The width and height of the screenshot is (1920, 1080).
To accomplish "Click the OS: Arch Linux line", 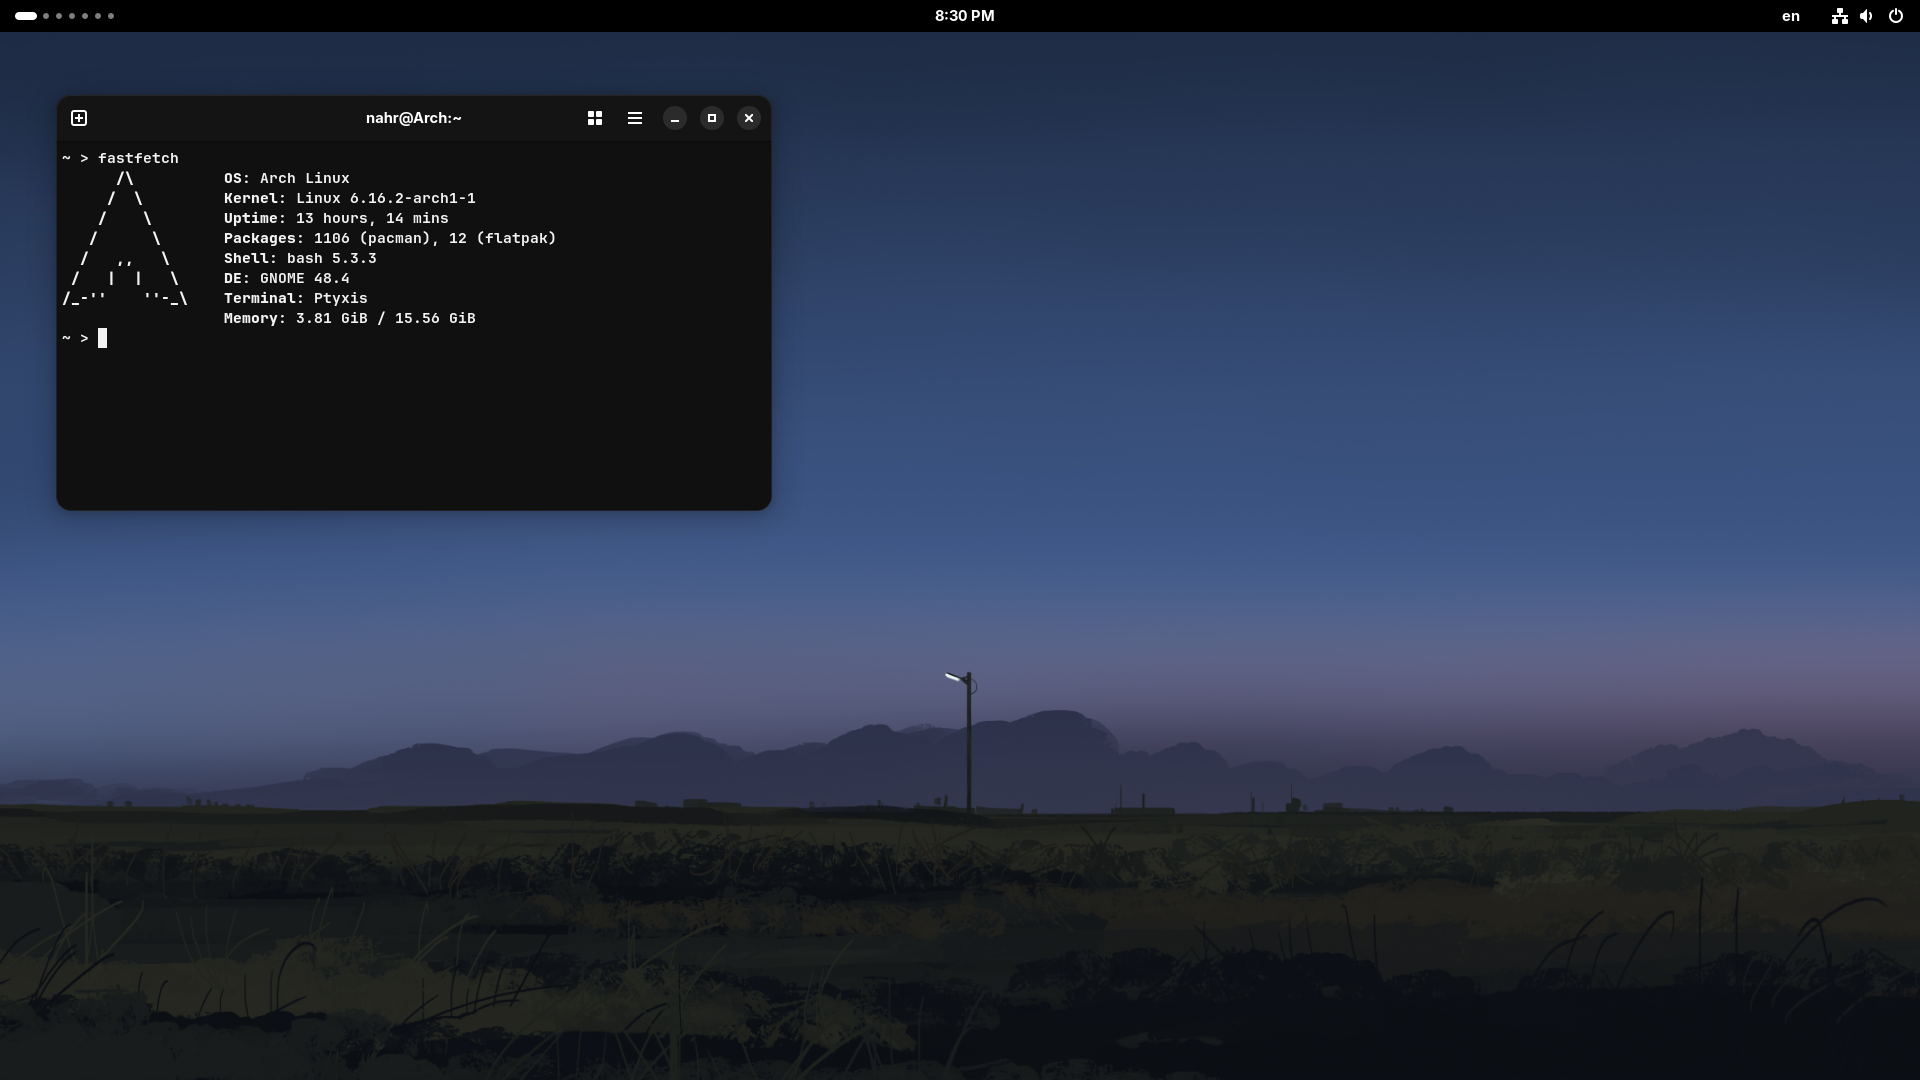I will pyautogui.click(x=286, y=178).
